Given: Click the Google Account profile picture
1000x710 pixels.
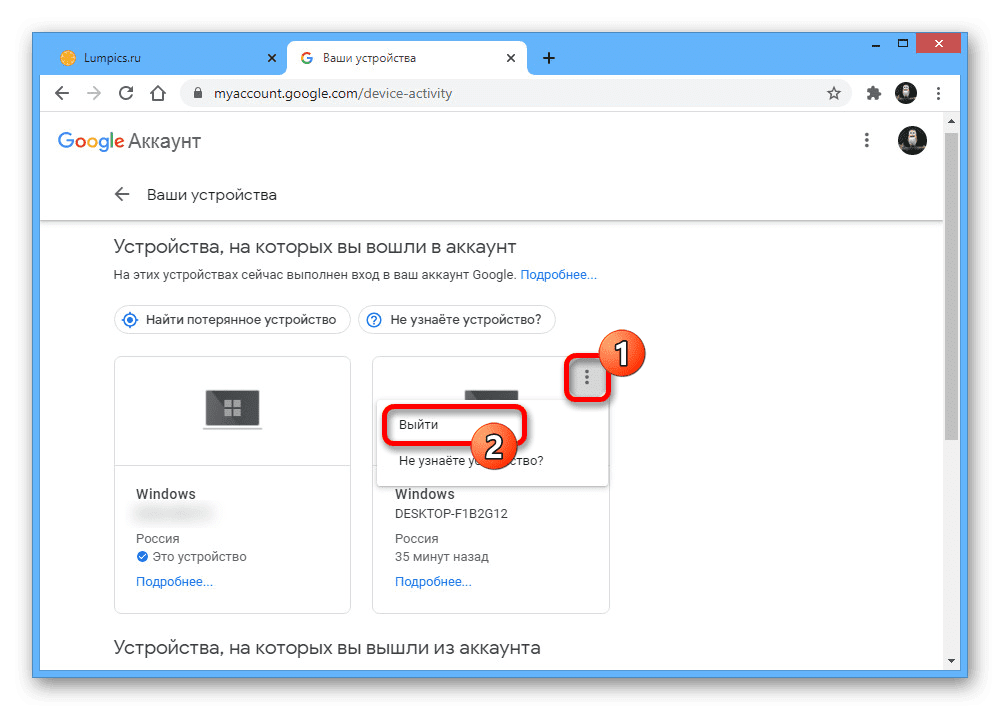Looking at the screenshot, I should point(912,141).
